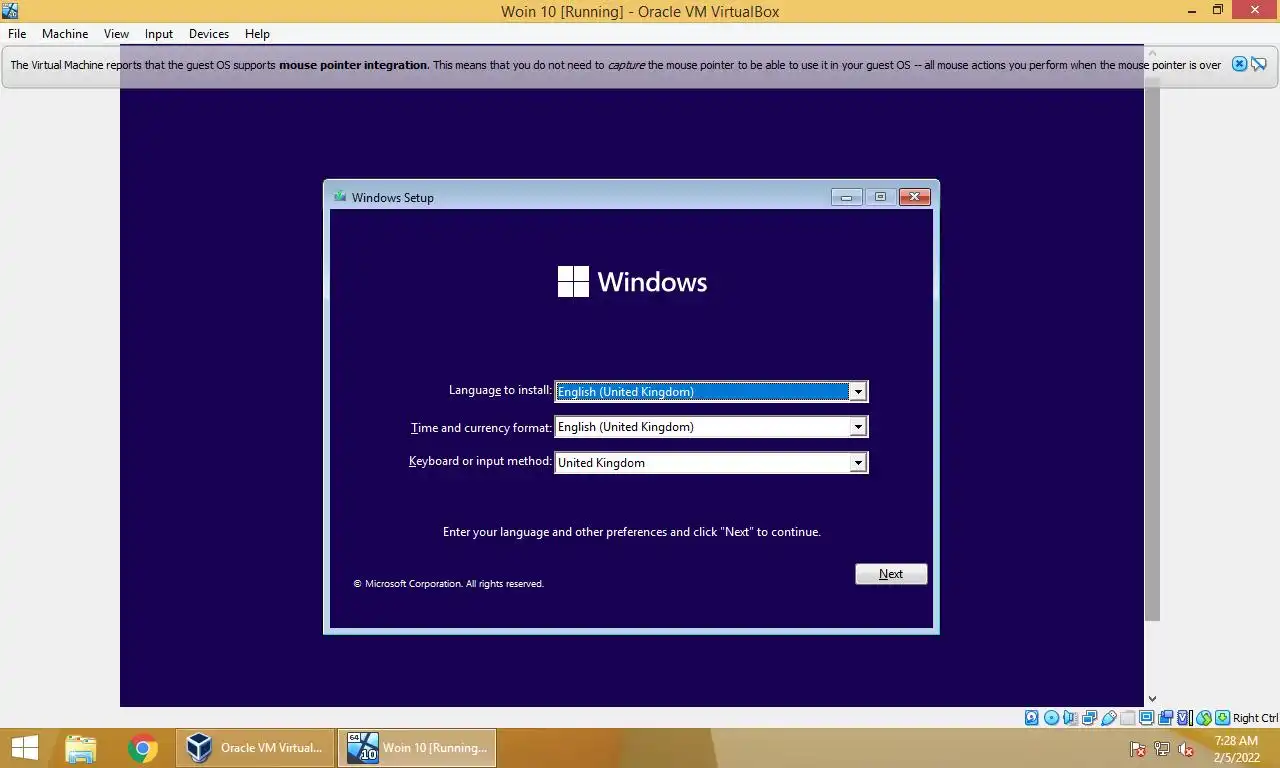The width and height of the screenshot is (1280, 768).
Task: Open the Windows Start button
Action: (x=25, y=748)
